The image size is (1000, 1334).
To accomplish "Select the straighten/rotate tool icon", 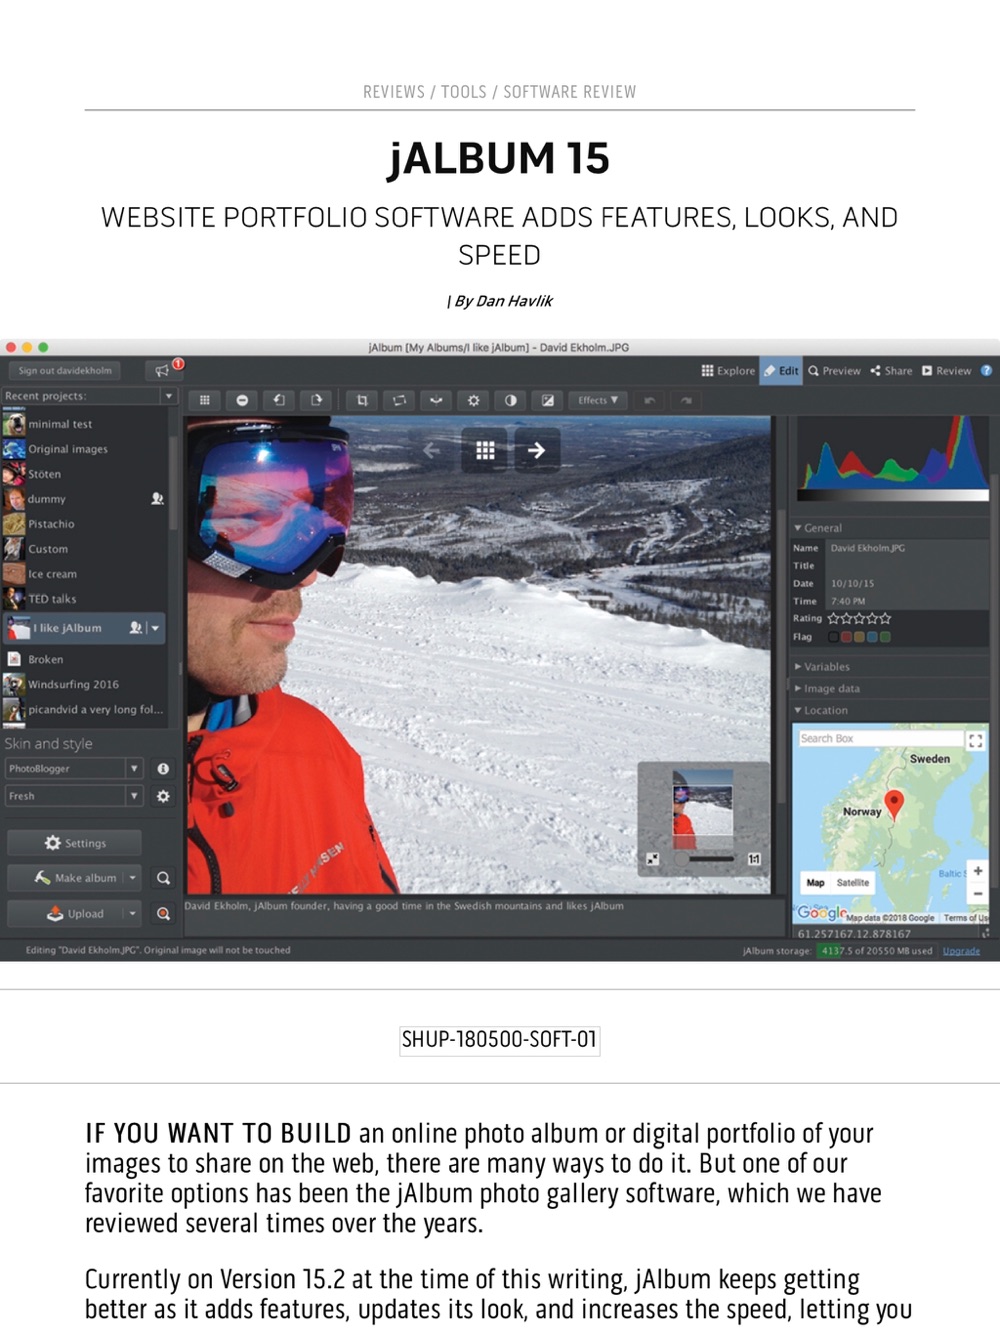I will click(399, 400).
